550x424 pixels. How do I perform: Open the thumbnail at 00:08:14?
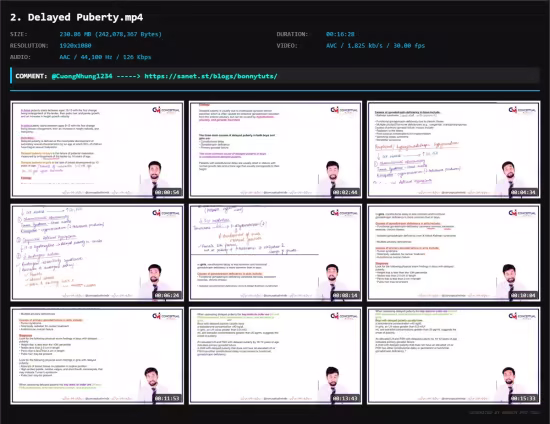[x=275, y=253]
